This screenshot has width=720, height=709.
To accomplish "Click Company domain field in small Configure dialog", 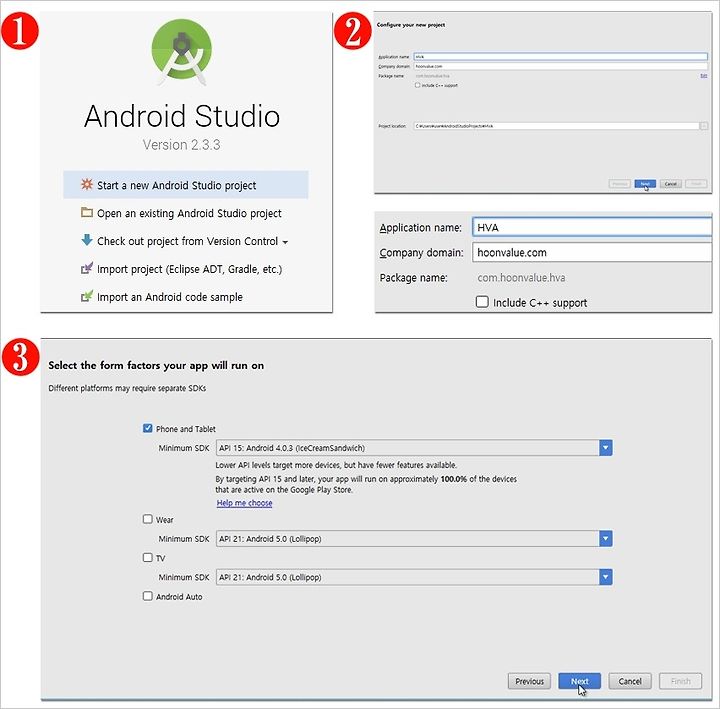I will pos(560,66).
